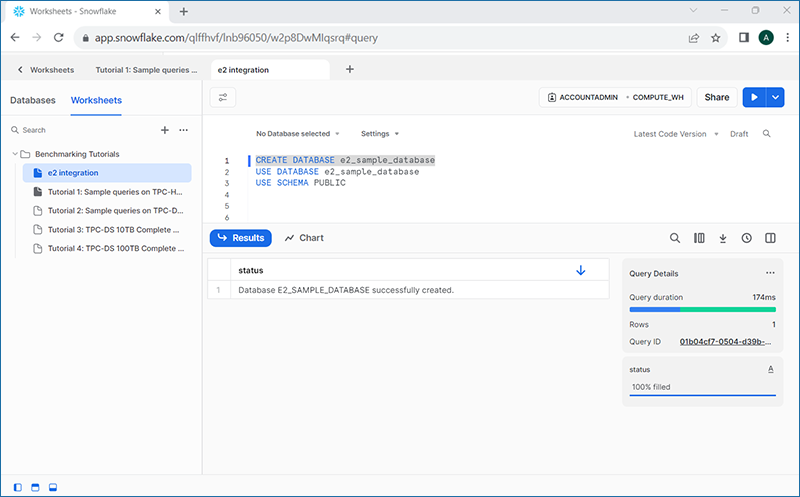Open Tutorial 4: TPC-DS 100TB Complete
800x497 pixels.
pyautogui.click(x=107, y=248)
